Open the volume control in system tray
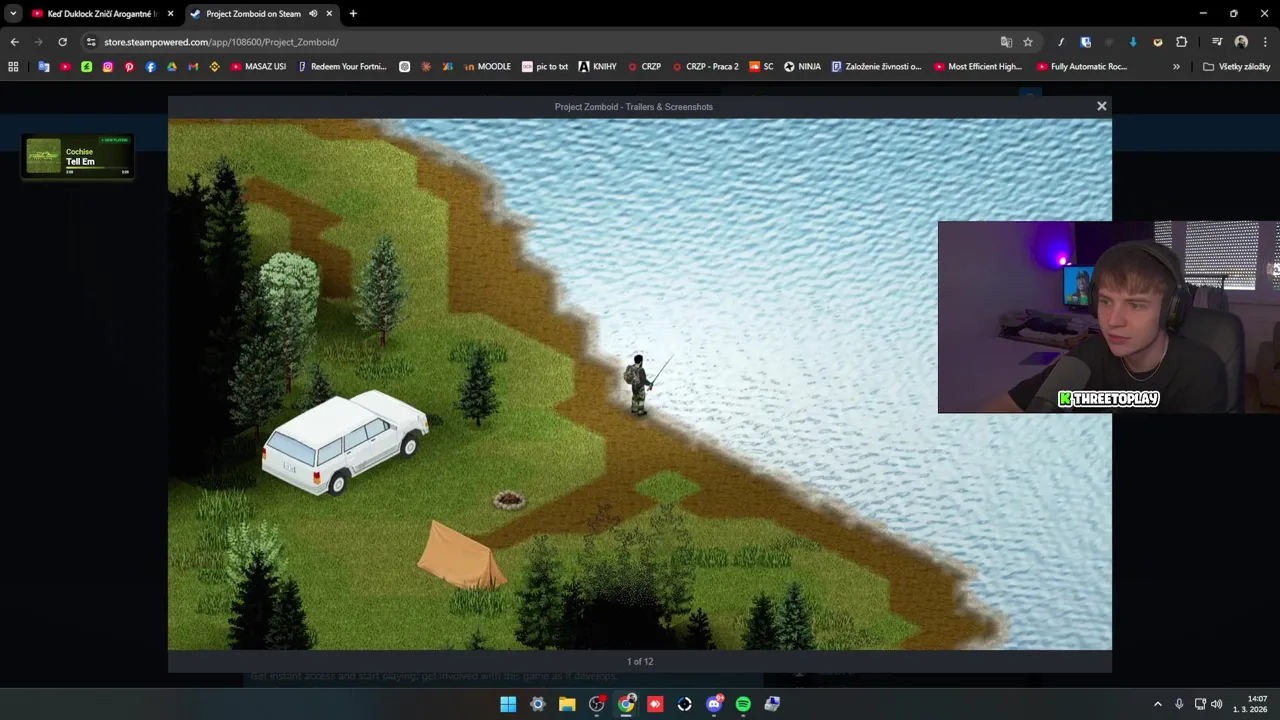Screen dimensions: 1280x720 [x=1216, y=704]
